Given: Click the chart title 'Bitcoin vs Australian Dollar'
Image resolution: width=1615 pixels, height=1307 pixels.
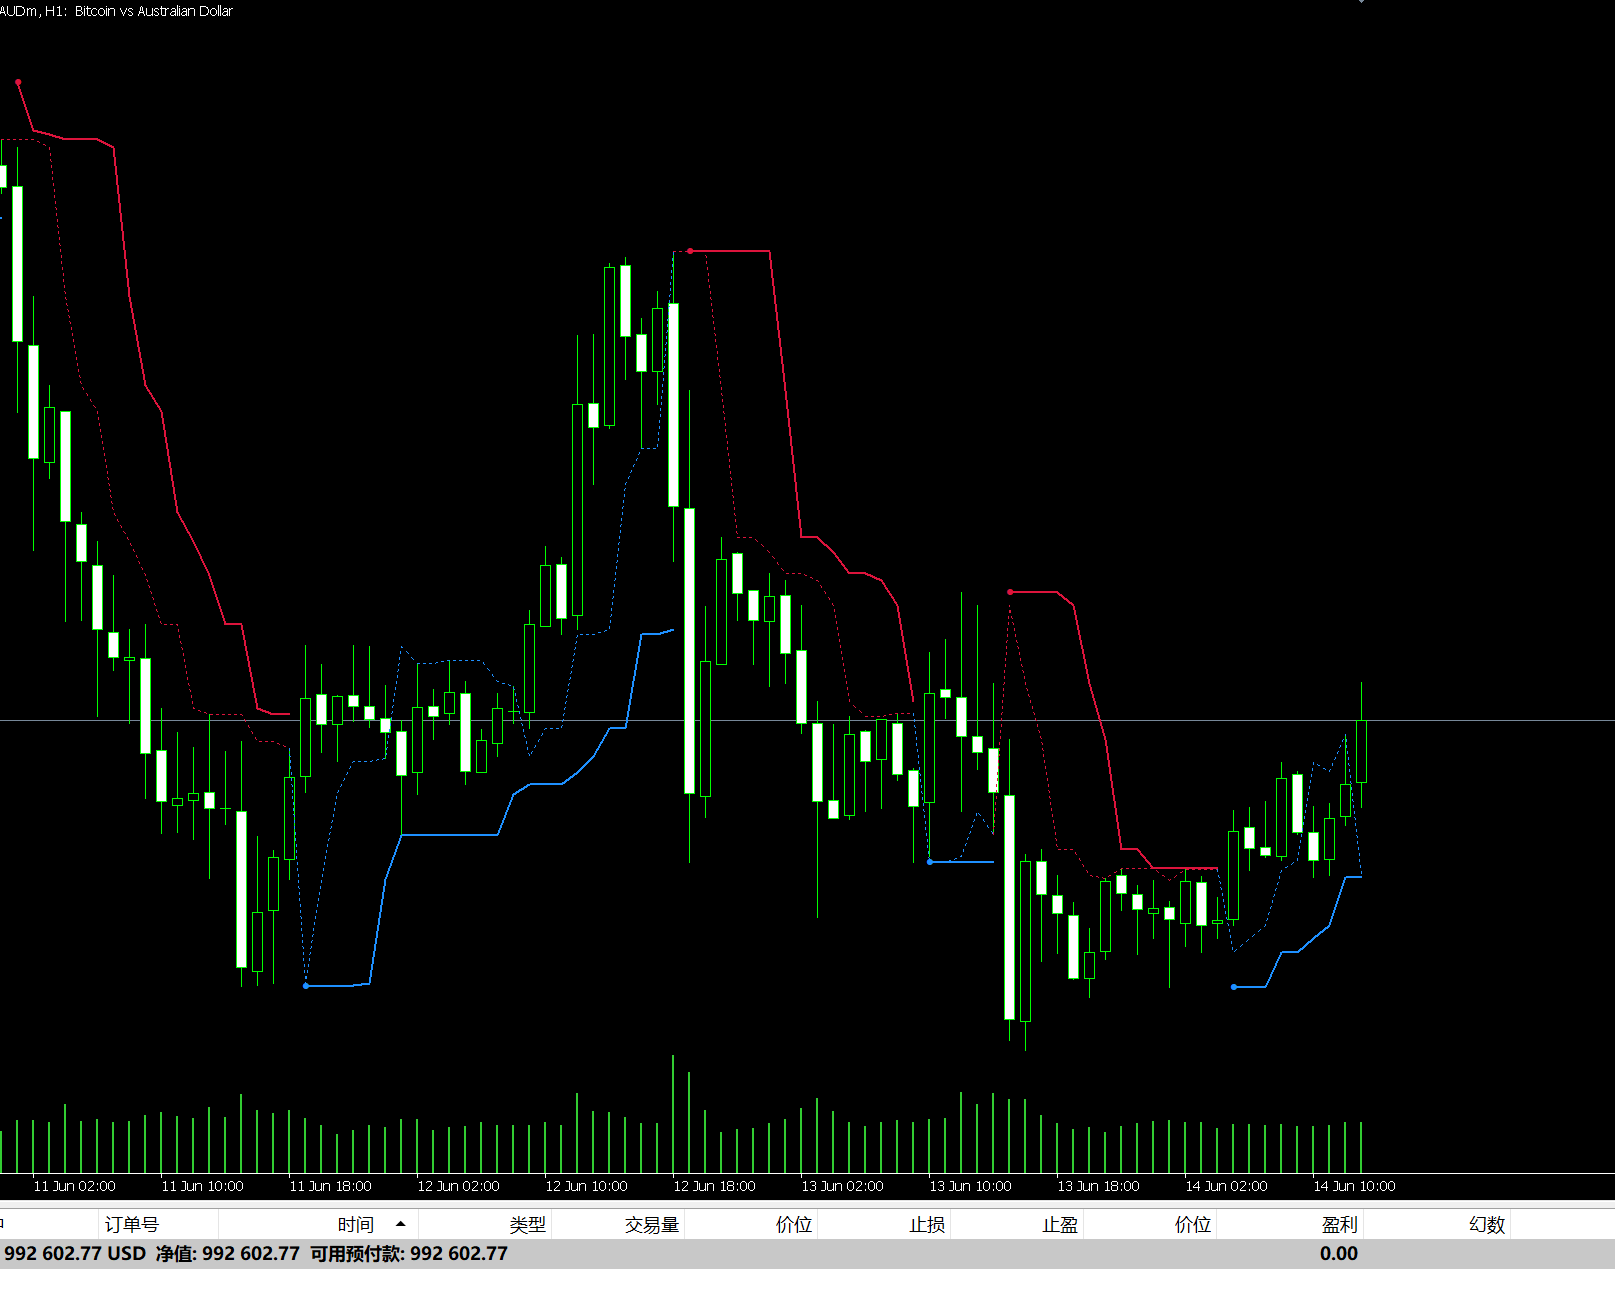Looking at the screenshot, I should click(154, 11).
